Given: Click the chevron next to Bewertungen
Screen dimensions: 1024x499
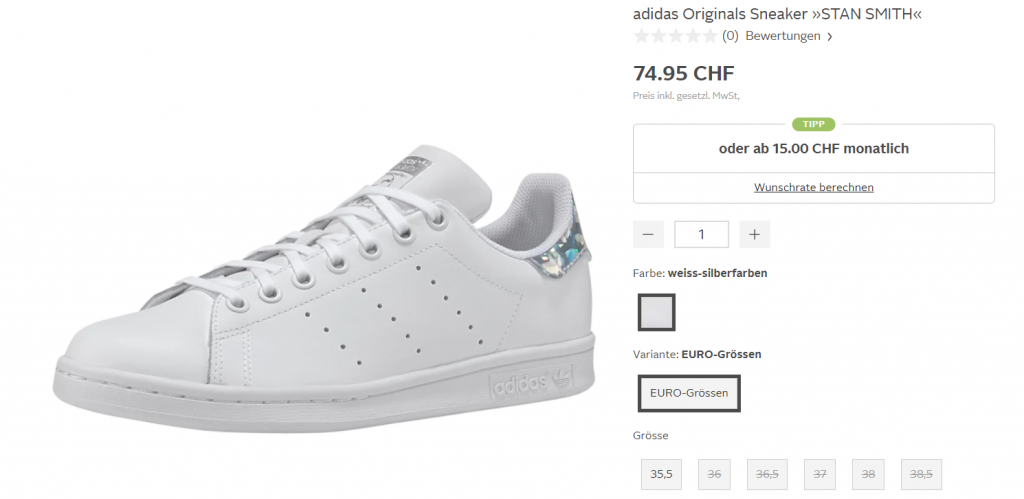Looking at the screenshot, I should (830, 37).
